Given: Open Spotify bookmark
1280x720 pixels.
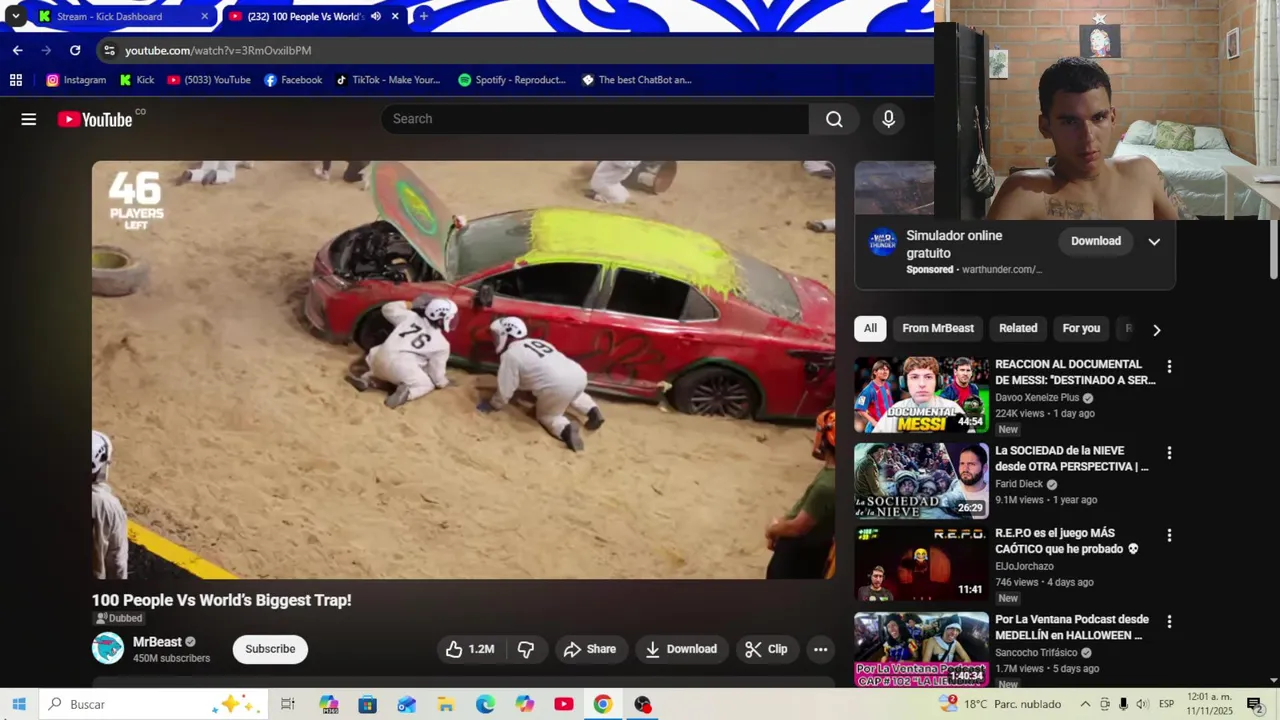Looking at the screenshot, I should [512, 80].
